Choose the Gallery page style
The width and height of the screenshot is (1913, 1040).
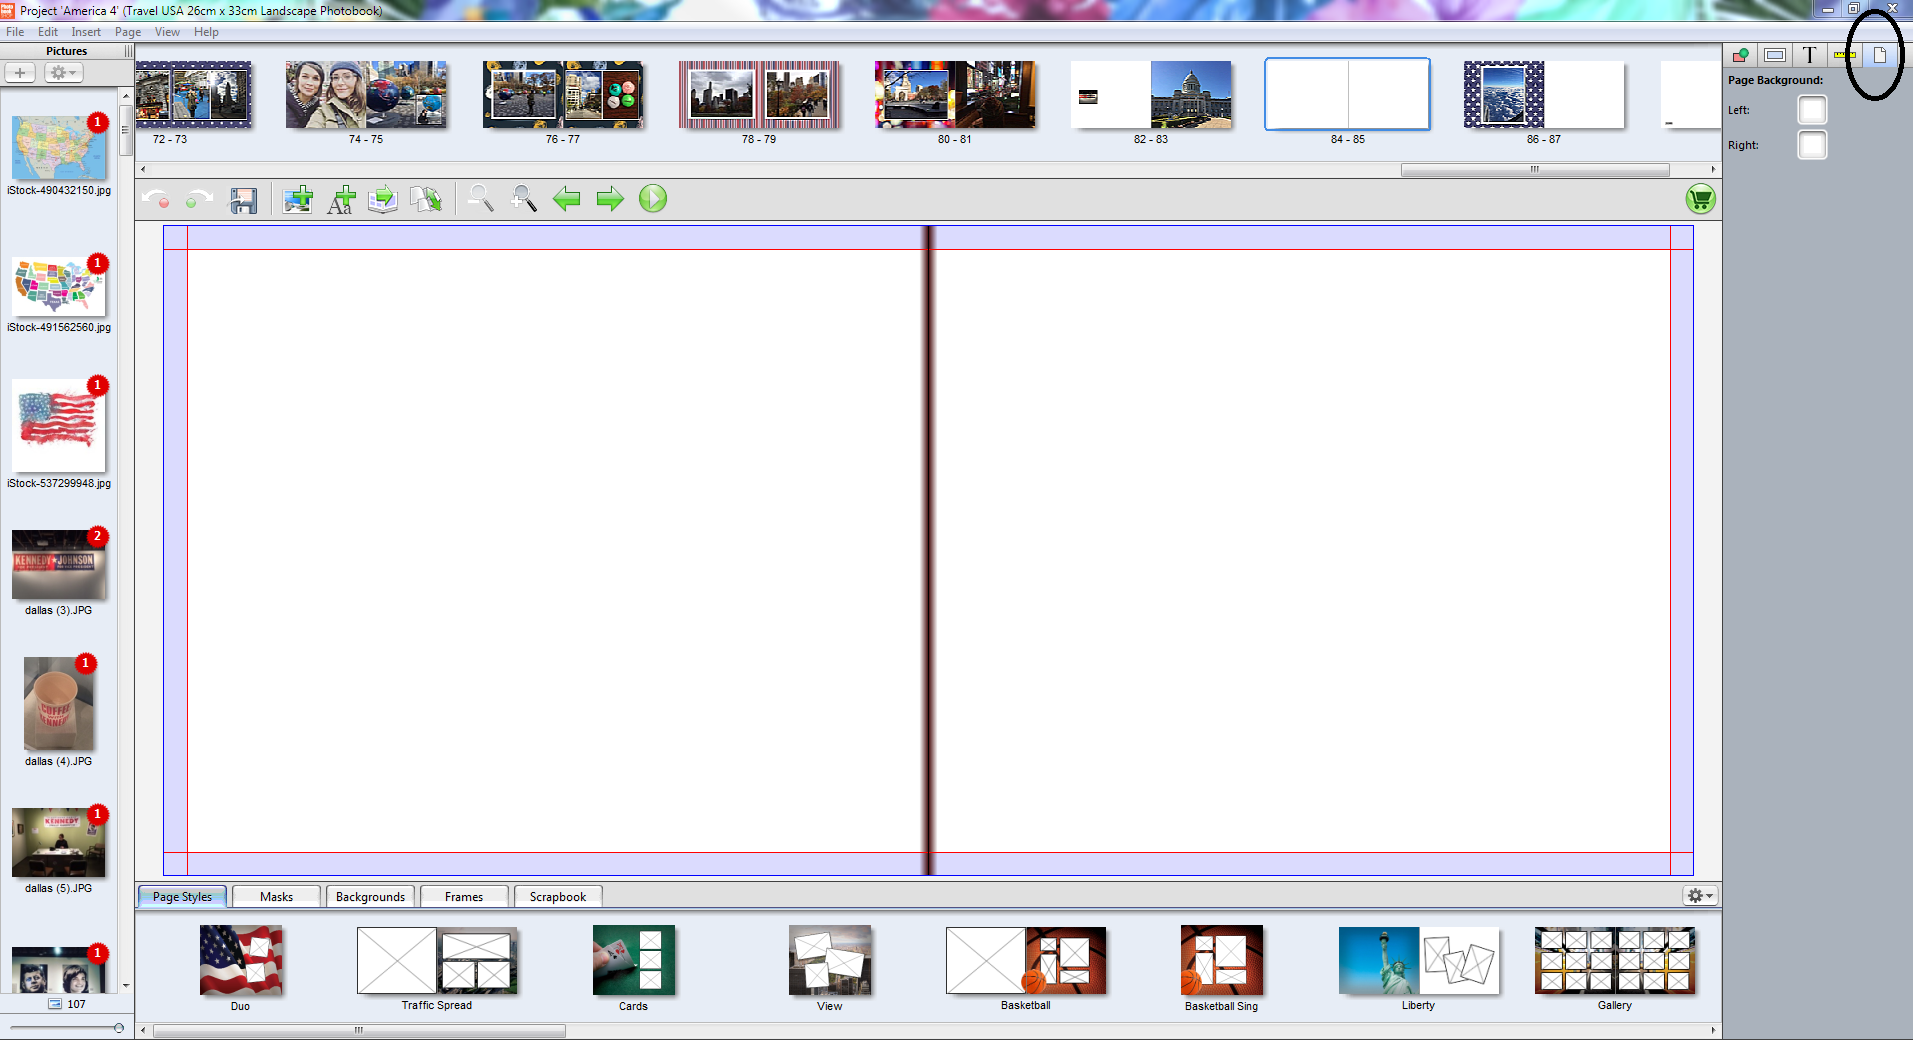click(x=1615, y=961)
